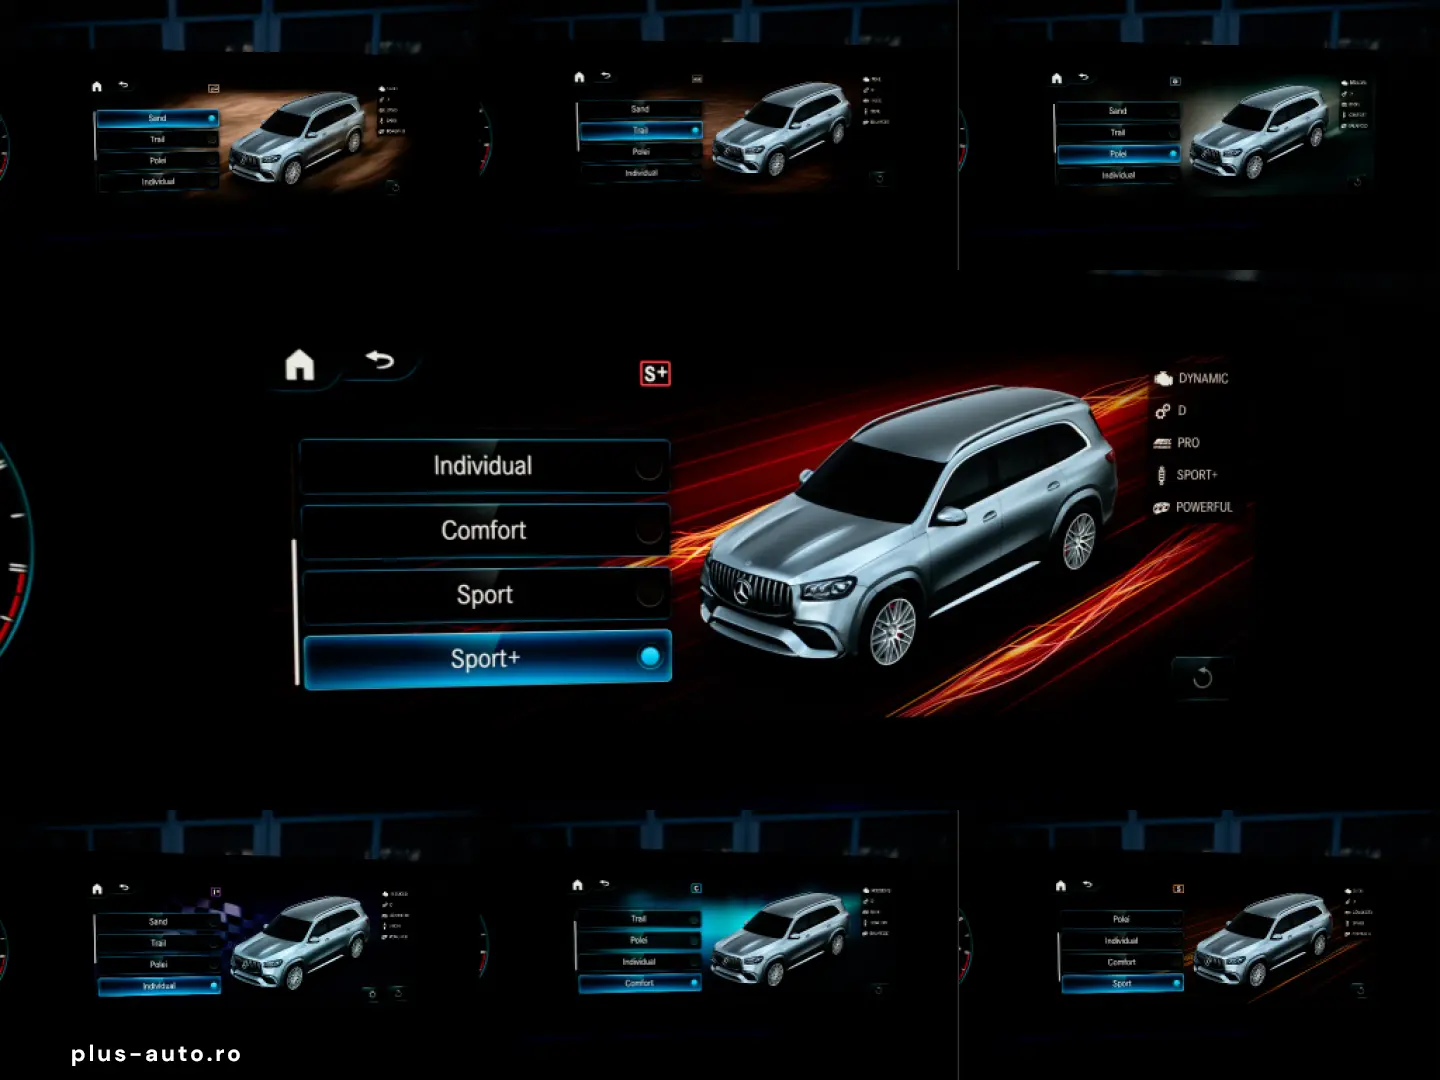Select the Individual radio button on large screen
Viewport: 1440px width, 1080px height.
click(648, 466)
